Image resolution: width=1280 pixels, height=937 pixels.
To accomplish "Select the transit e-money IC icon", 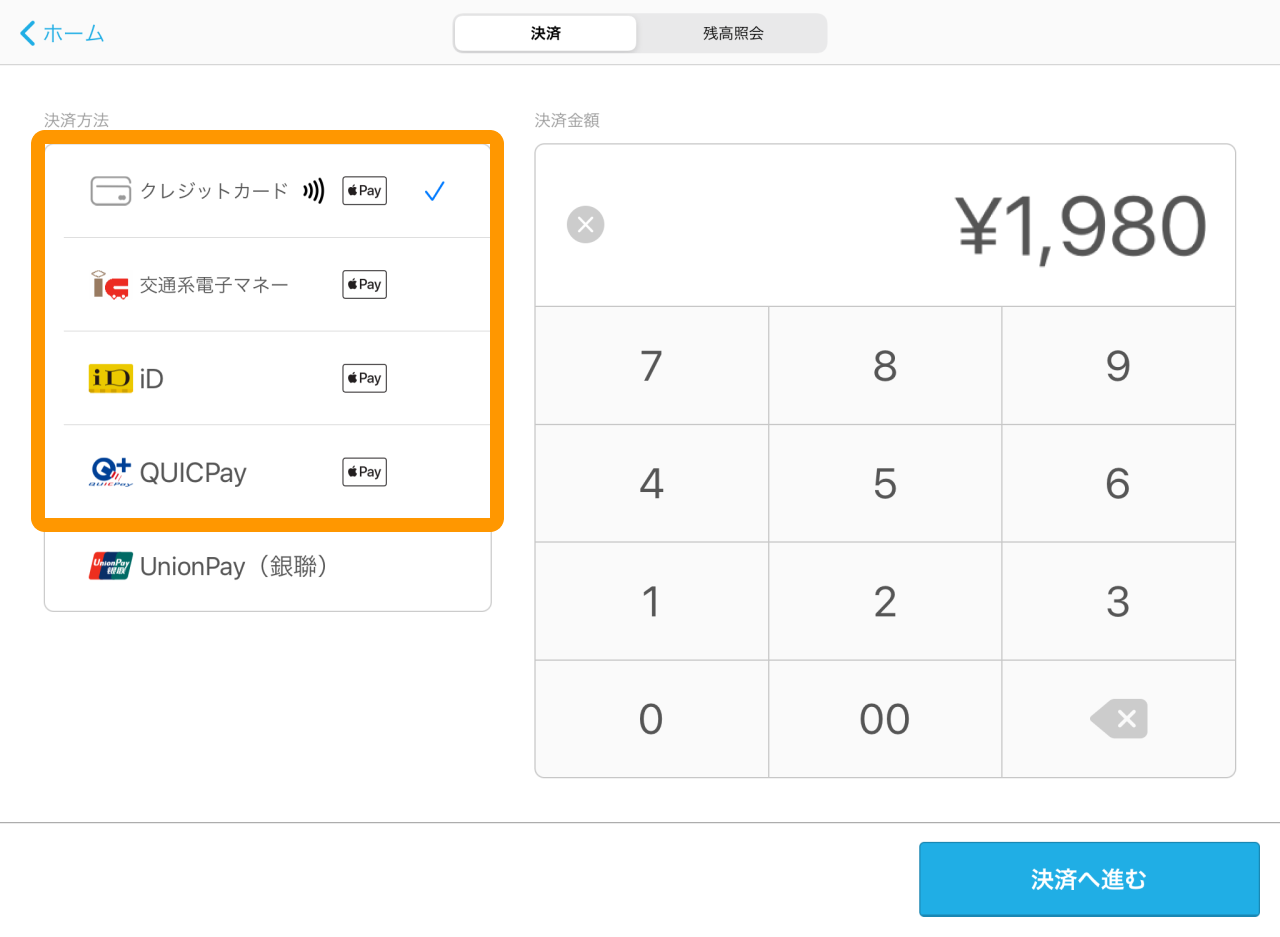I will (110, 285).
